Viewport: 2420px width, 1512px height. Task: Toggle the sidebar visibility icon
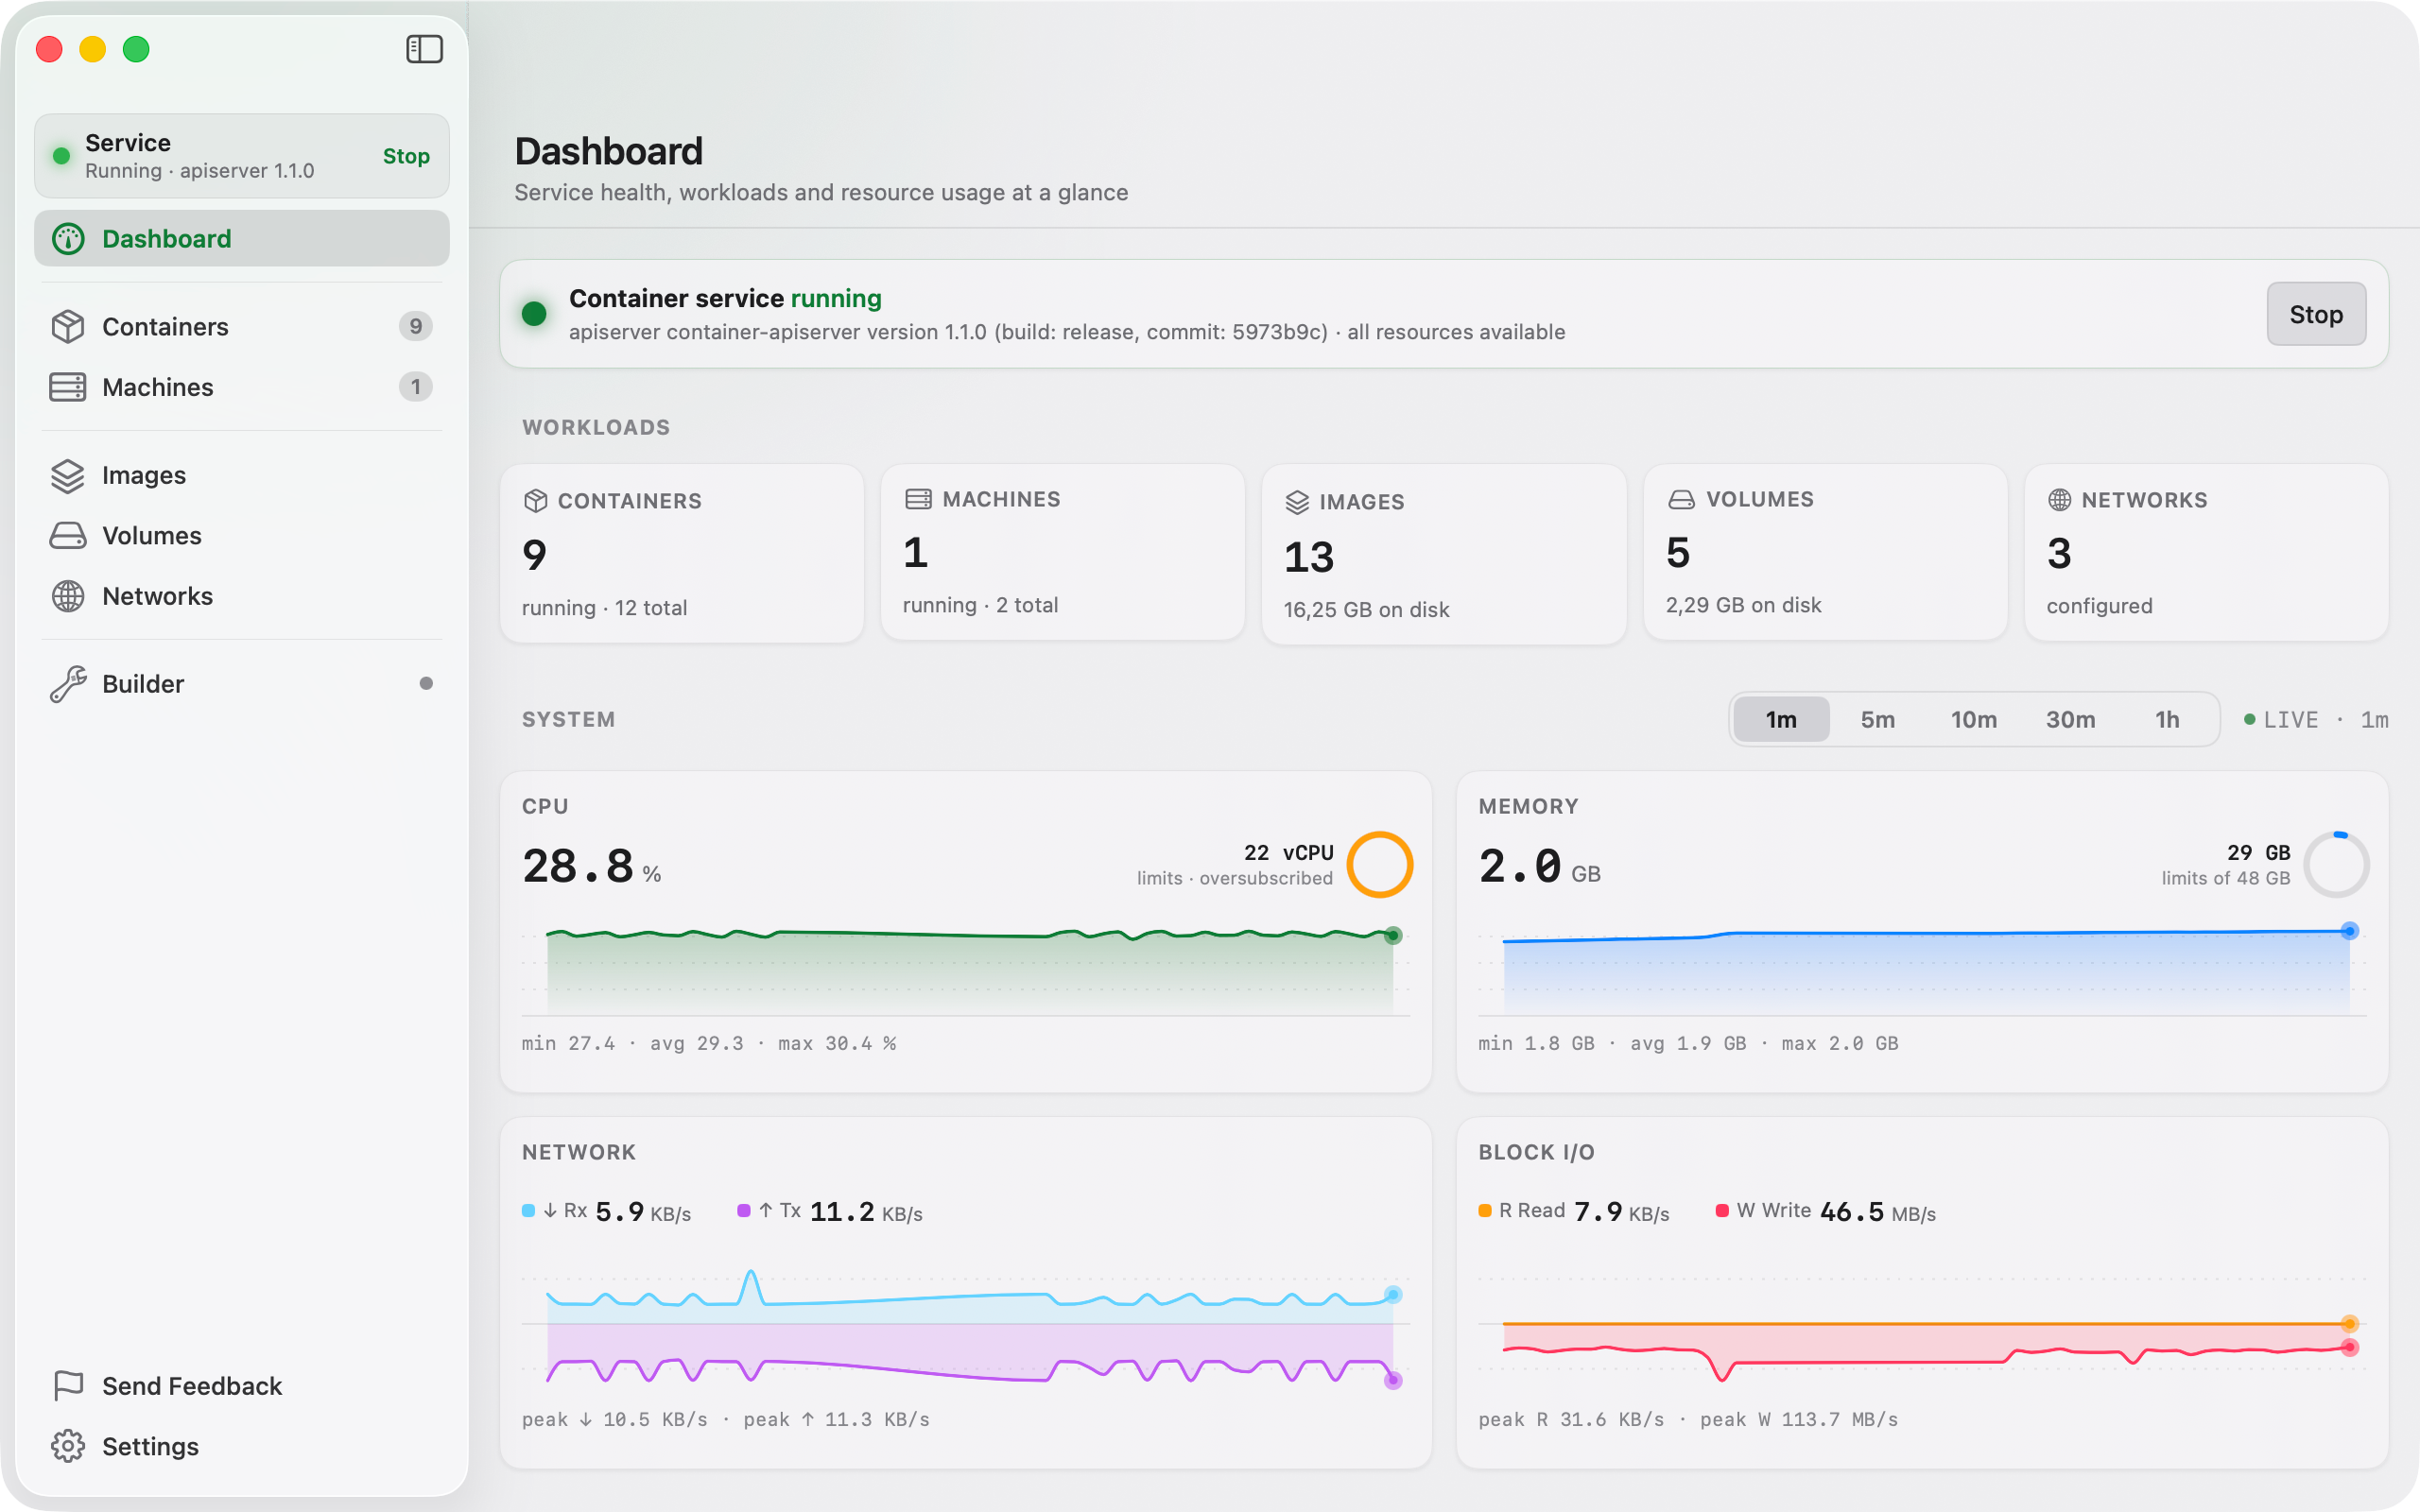coord(424,49)
